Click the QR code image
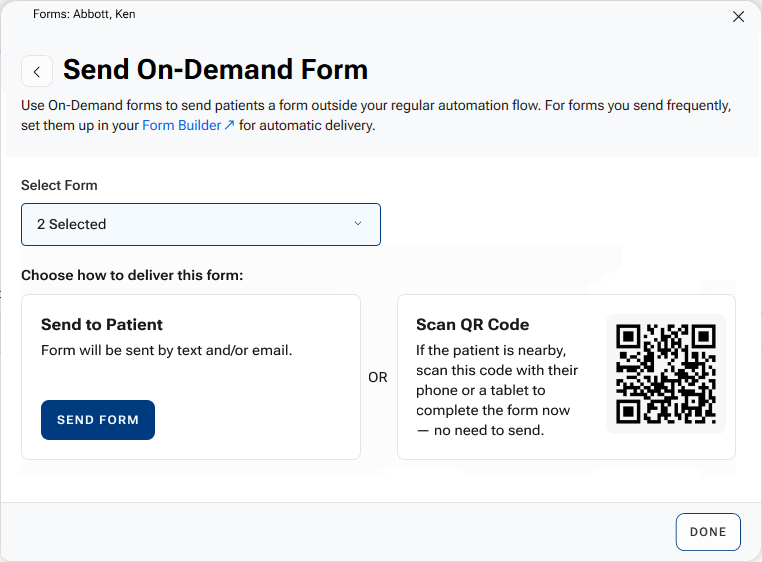Image resolution: width=762 pixels, height=562 pixels. point(666,373)
